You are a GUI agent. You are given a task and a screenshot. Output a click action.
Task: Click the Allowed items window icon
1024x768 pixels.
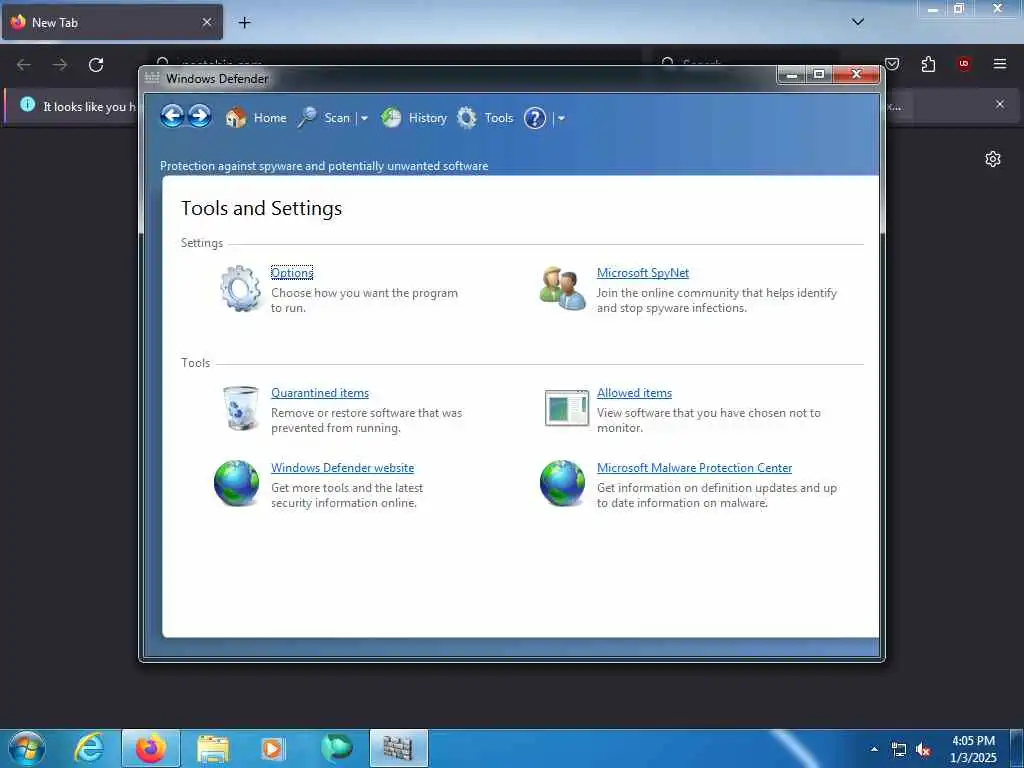coord(566,408)
